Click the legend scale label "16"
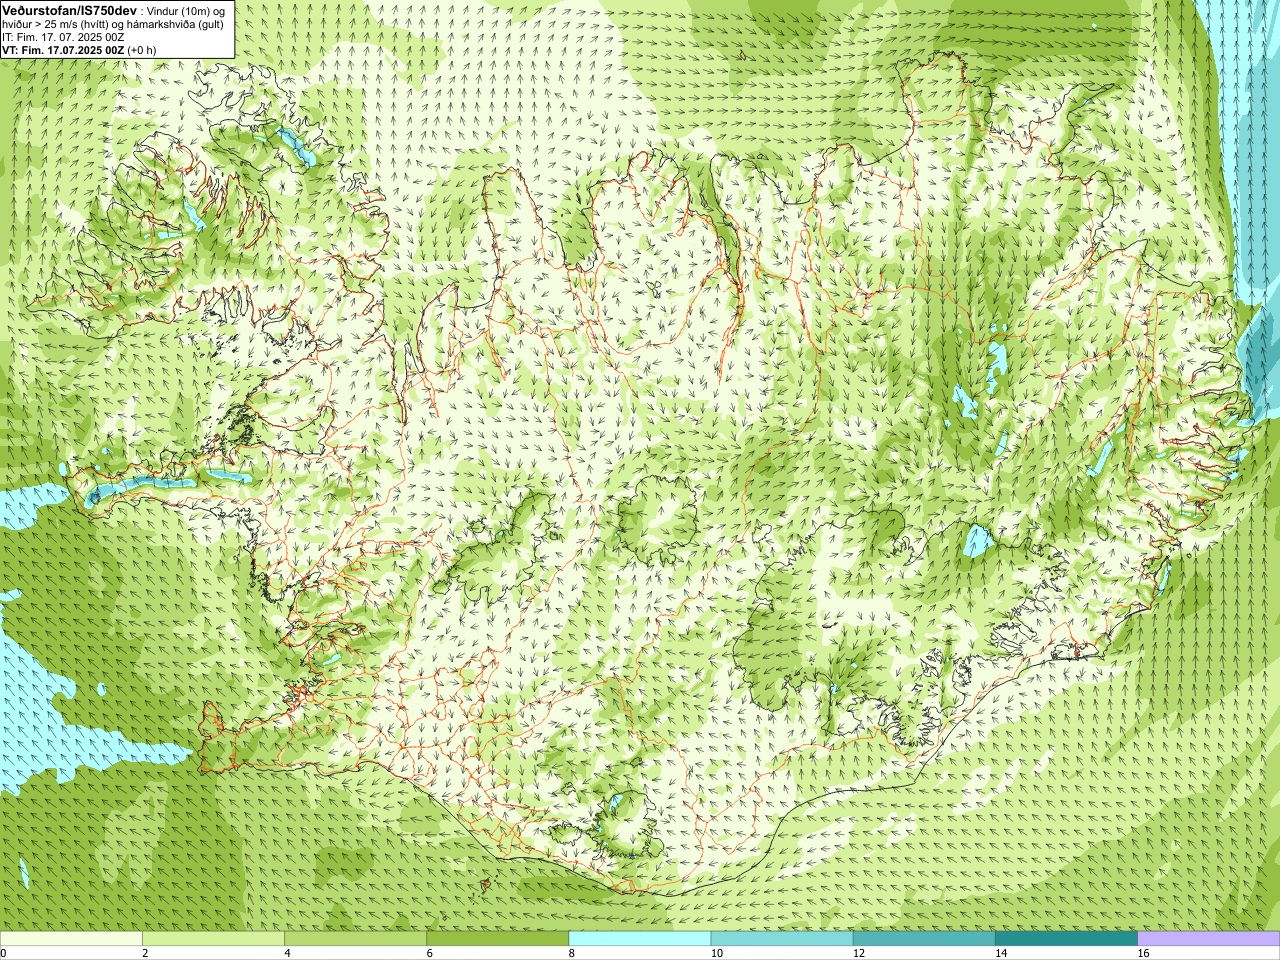Screen dimensions: 1280x960 [x=1143, y=953]
